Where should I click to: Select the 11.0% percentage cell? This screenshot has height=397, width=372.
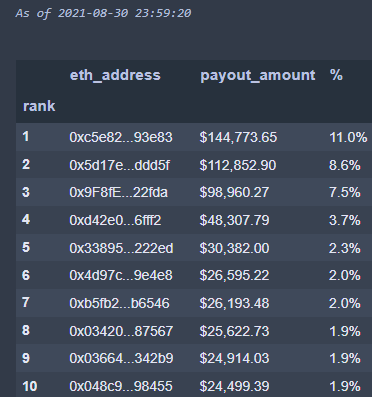(348, 137)
